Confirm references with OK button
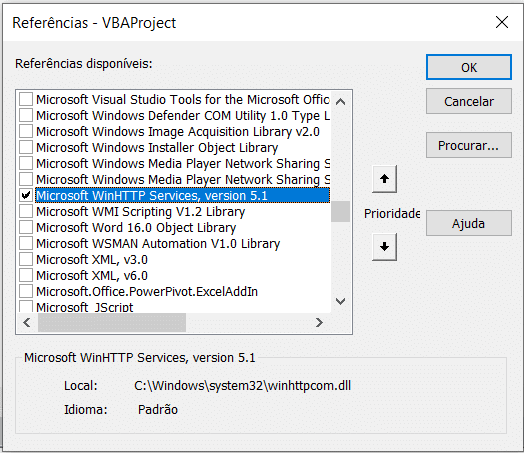The height and width of the screenshot is (453, 524). tap(469, 67)
